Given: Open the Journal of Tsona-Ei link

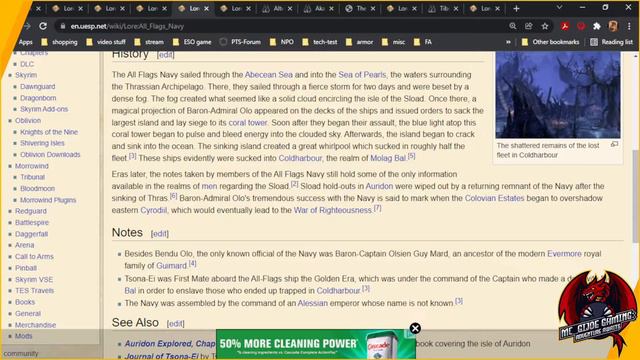Looking at the screenshot, I should [161, 356].
